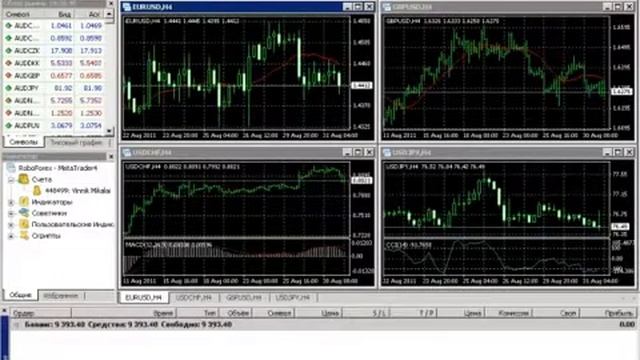Click the Прибыль column header
This screenshot has height=360, width=640.
[608, 313]
